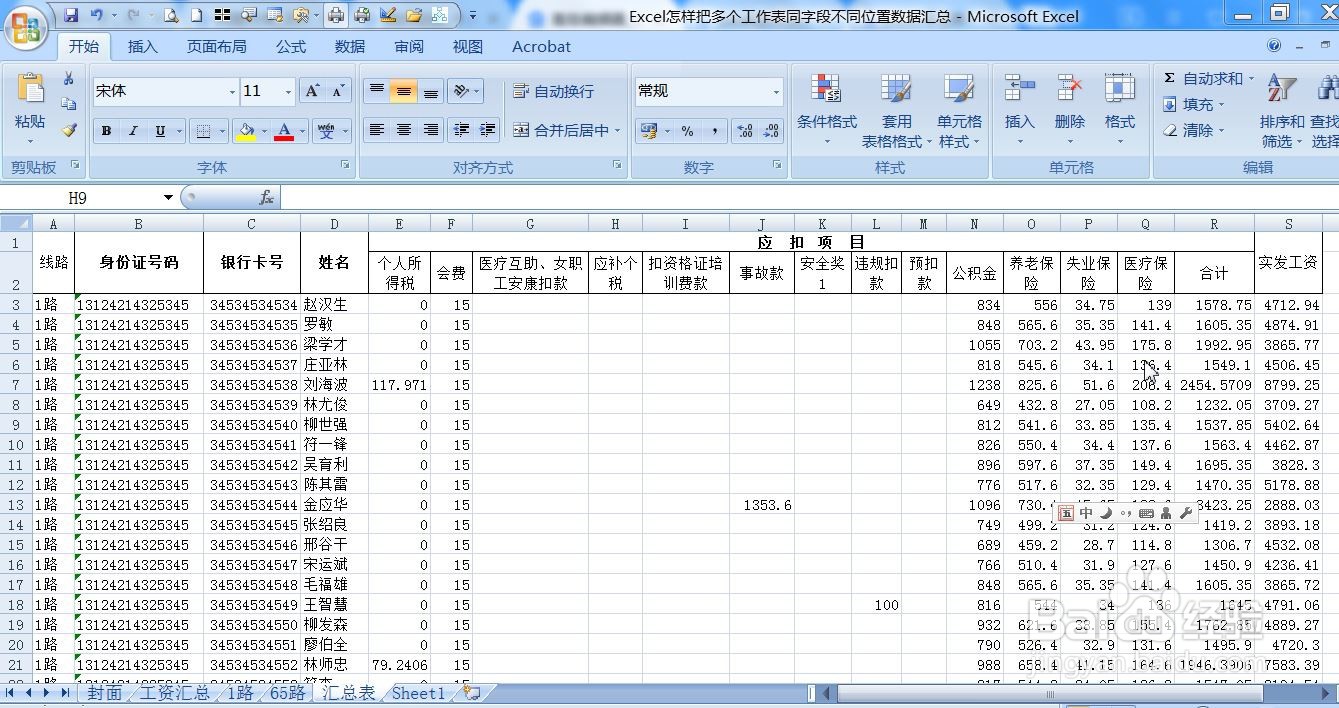Switch to the 插入 ribbon tab
This screenshot has width=1339, height=708.
[x=142, y=46]
